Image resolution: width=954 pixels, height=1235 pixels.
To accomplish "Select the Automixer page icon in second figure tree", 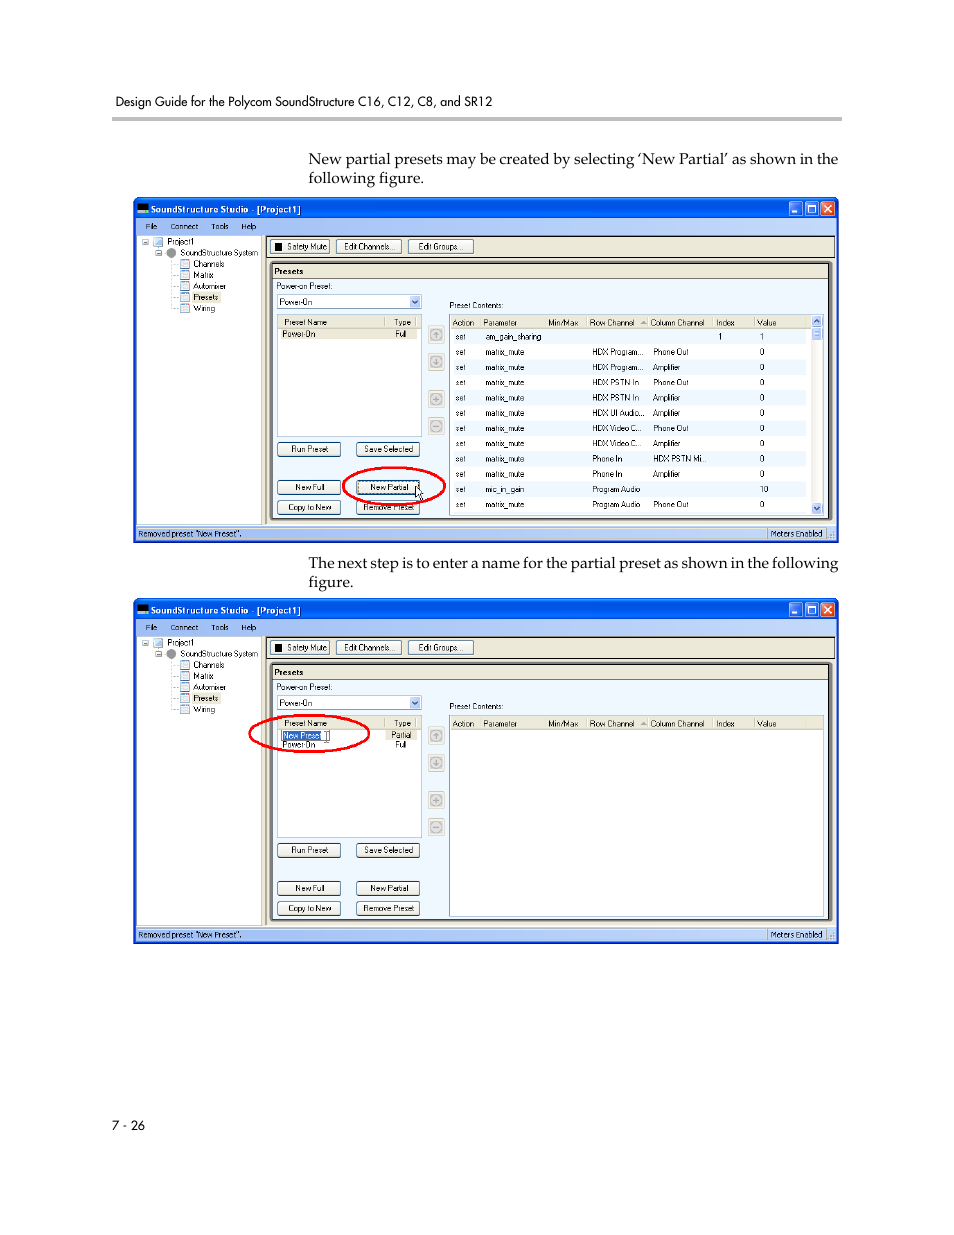I will point(185,687).
